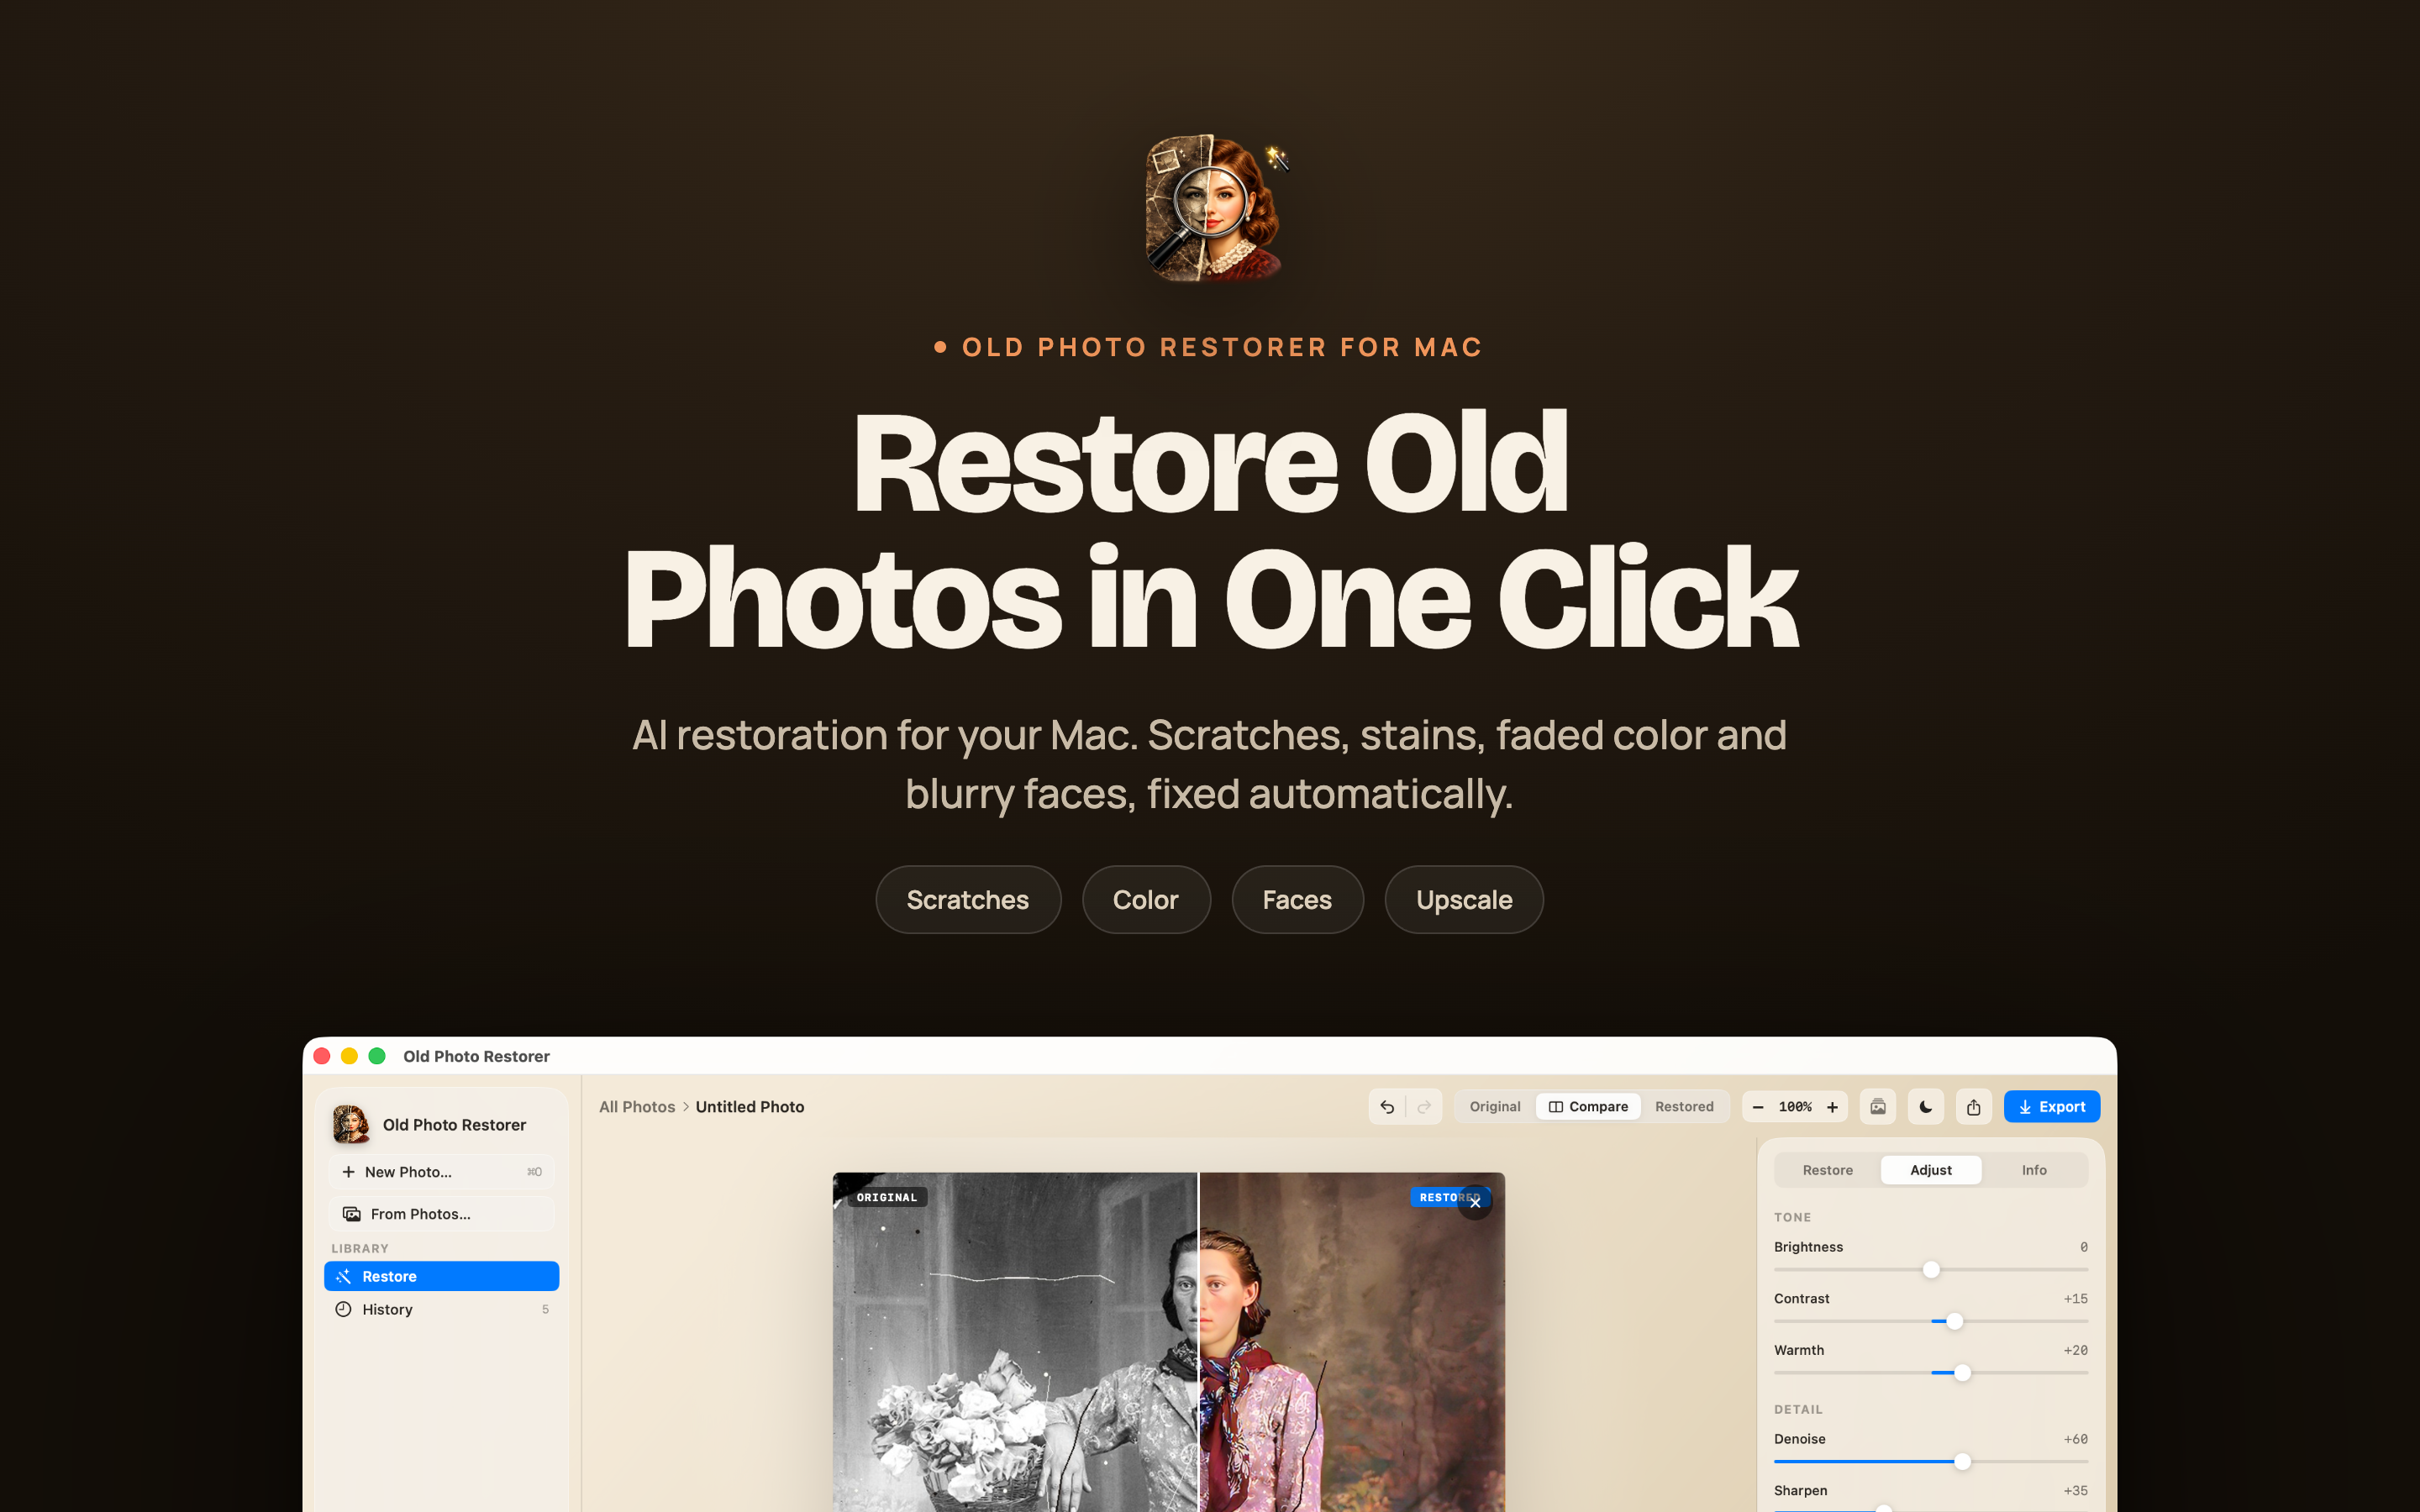Click the sidebar app portrait icon
This screenshot has height=1512, width=2420.
pos(351,1124)
